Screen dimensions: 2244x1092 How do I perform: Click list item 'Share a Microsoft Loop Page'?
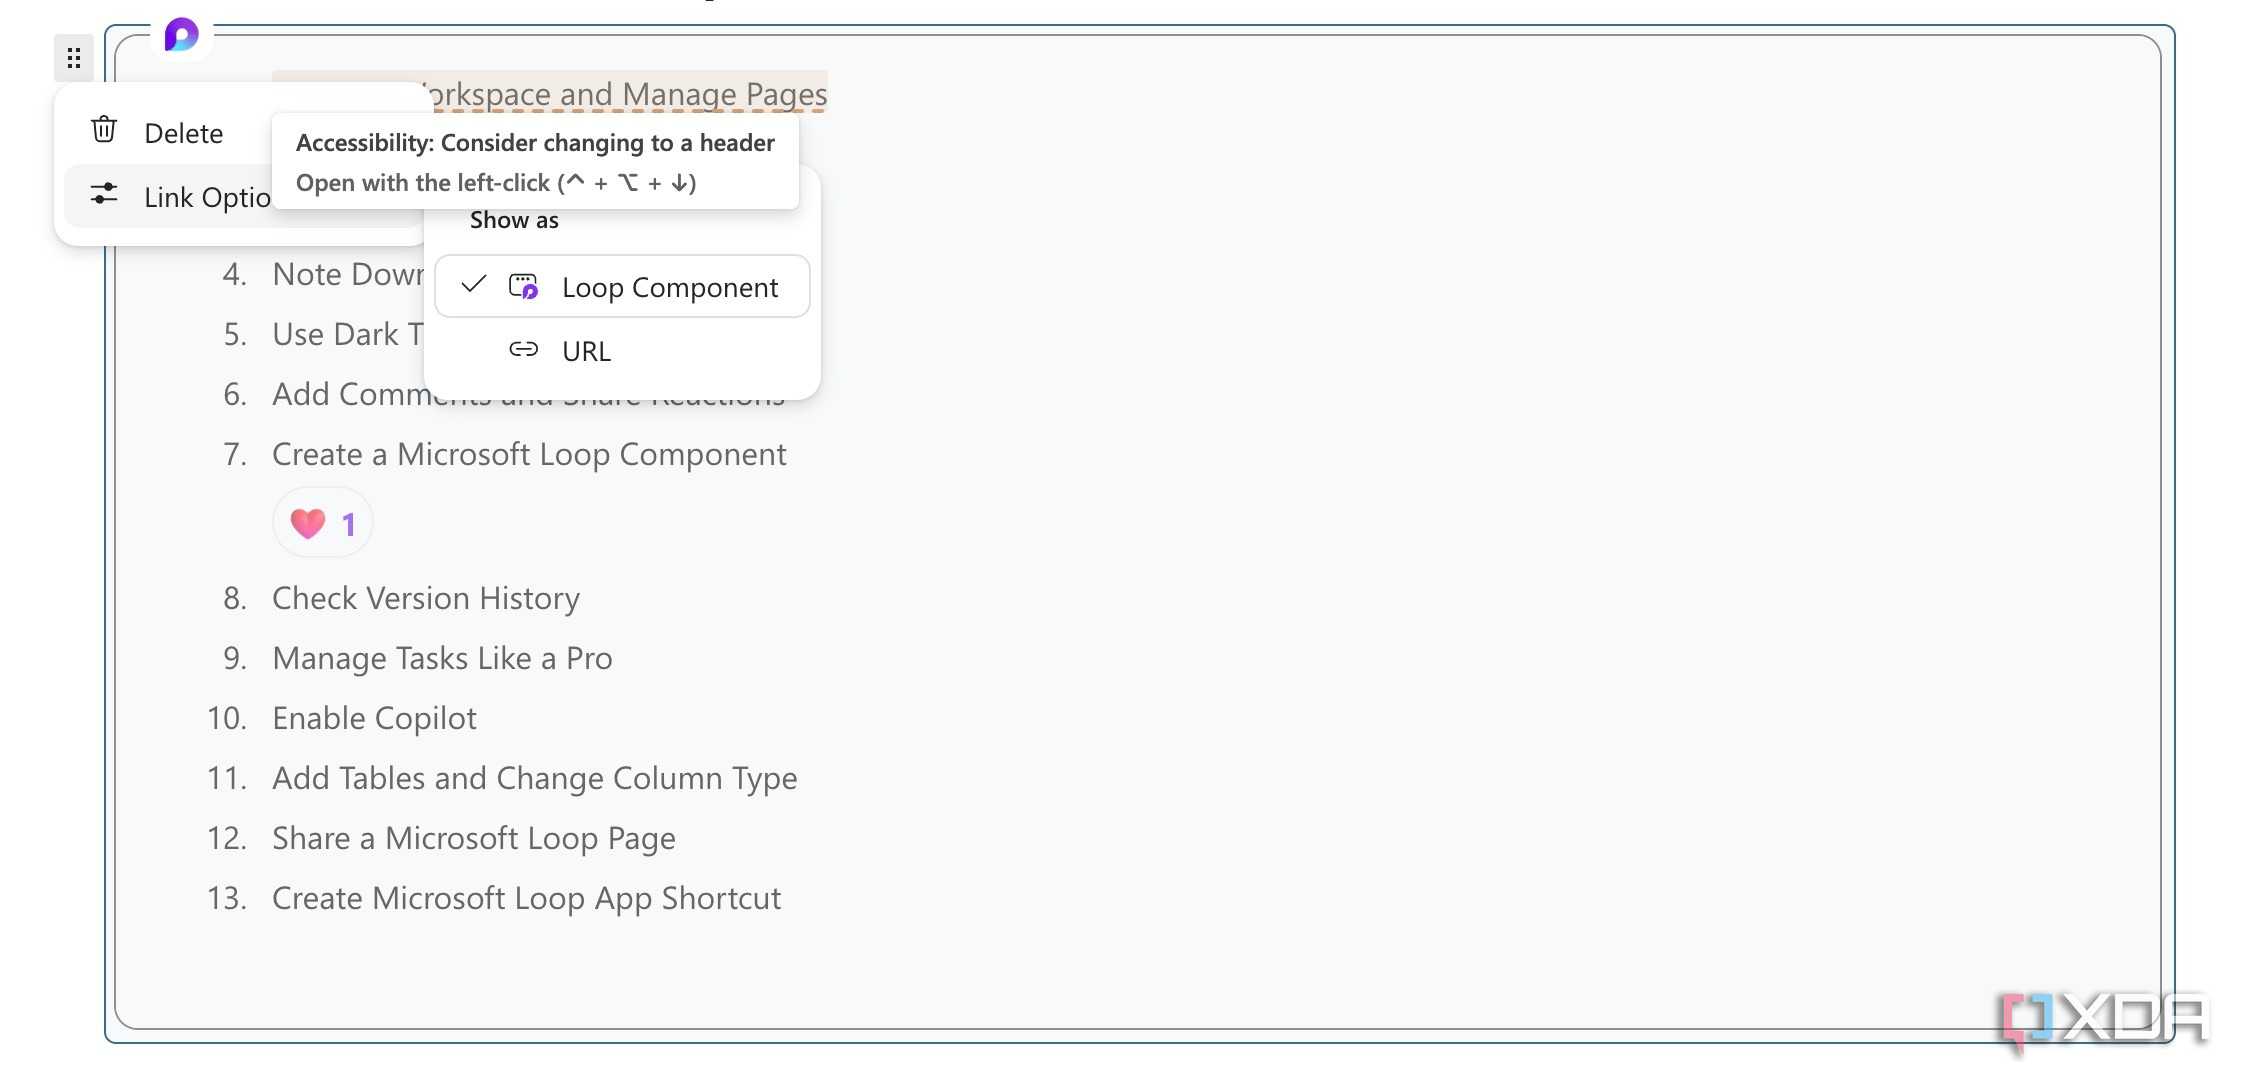(x=474, y=838)
